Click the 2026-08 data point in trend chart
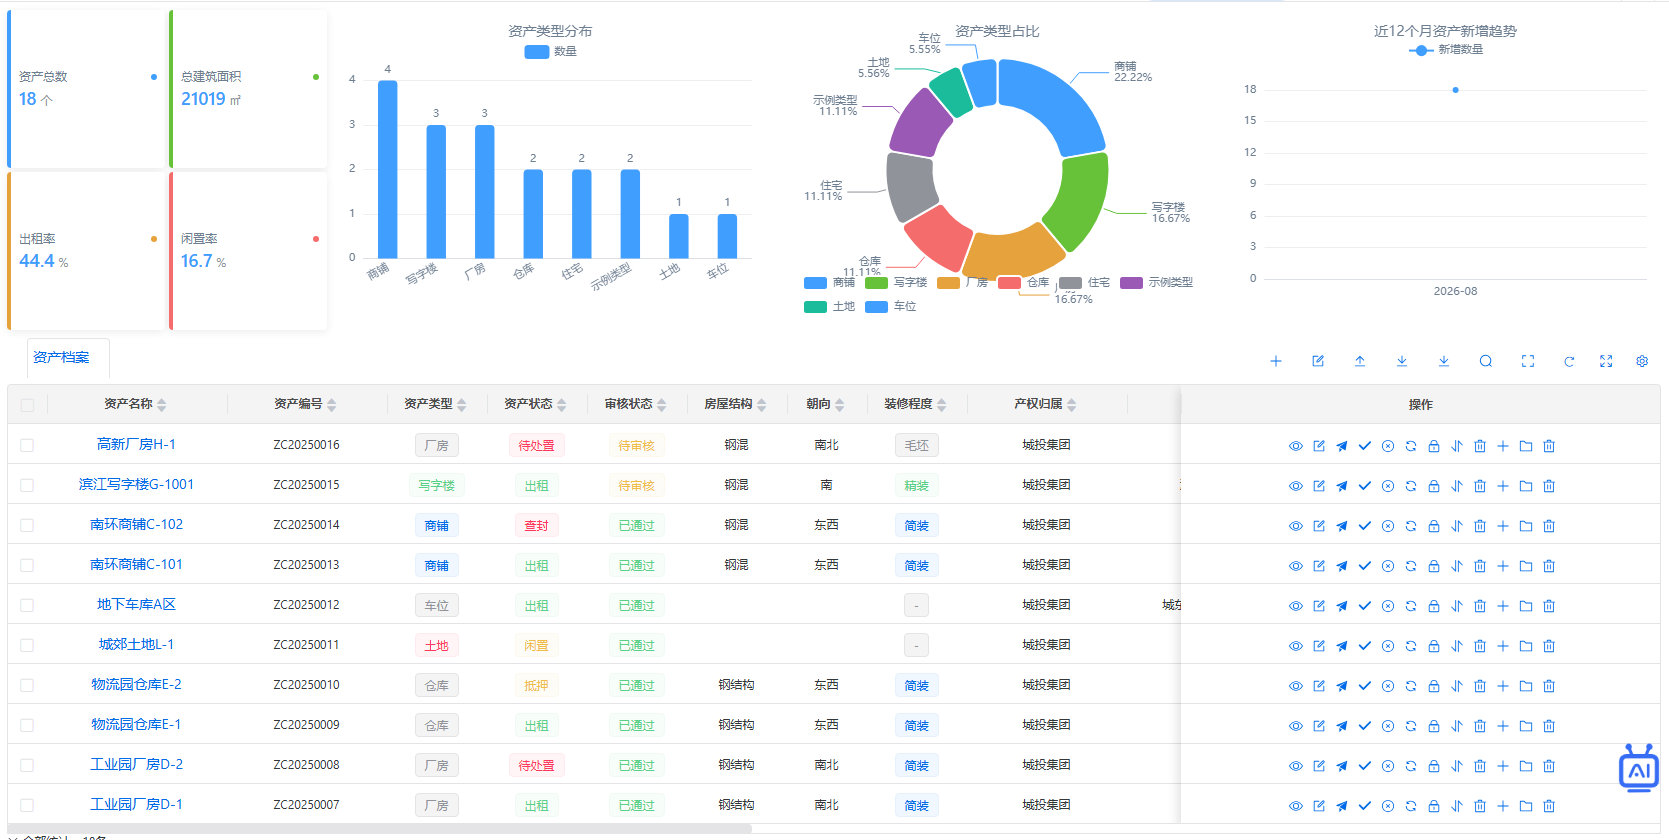Viewport: 1669px width, 840px height. pyautogui.click(x=1455, y=90)
